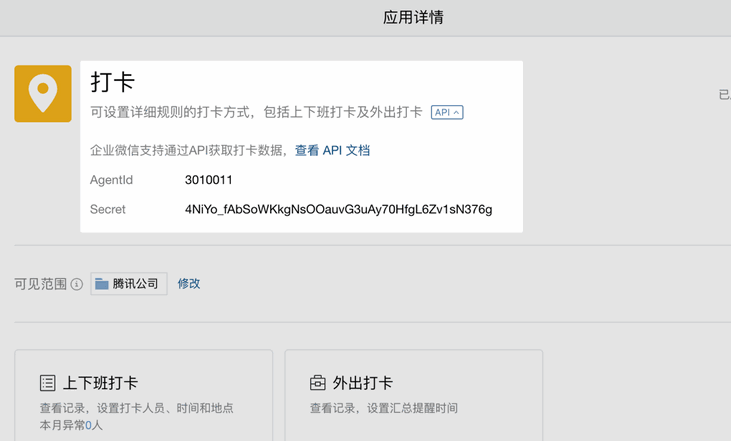Click the briefcase icon next to 外出打卡

(x=318, y=383)
